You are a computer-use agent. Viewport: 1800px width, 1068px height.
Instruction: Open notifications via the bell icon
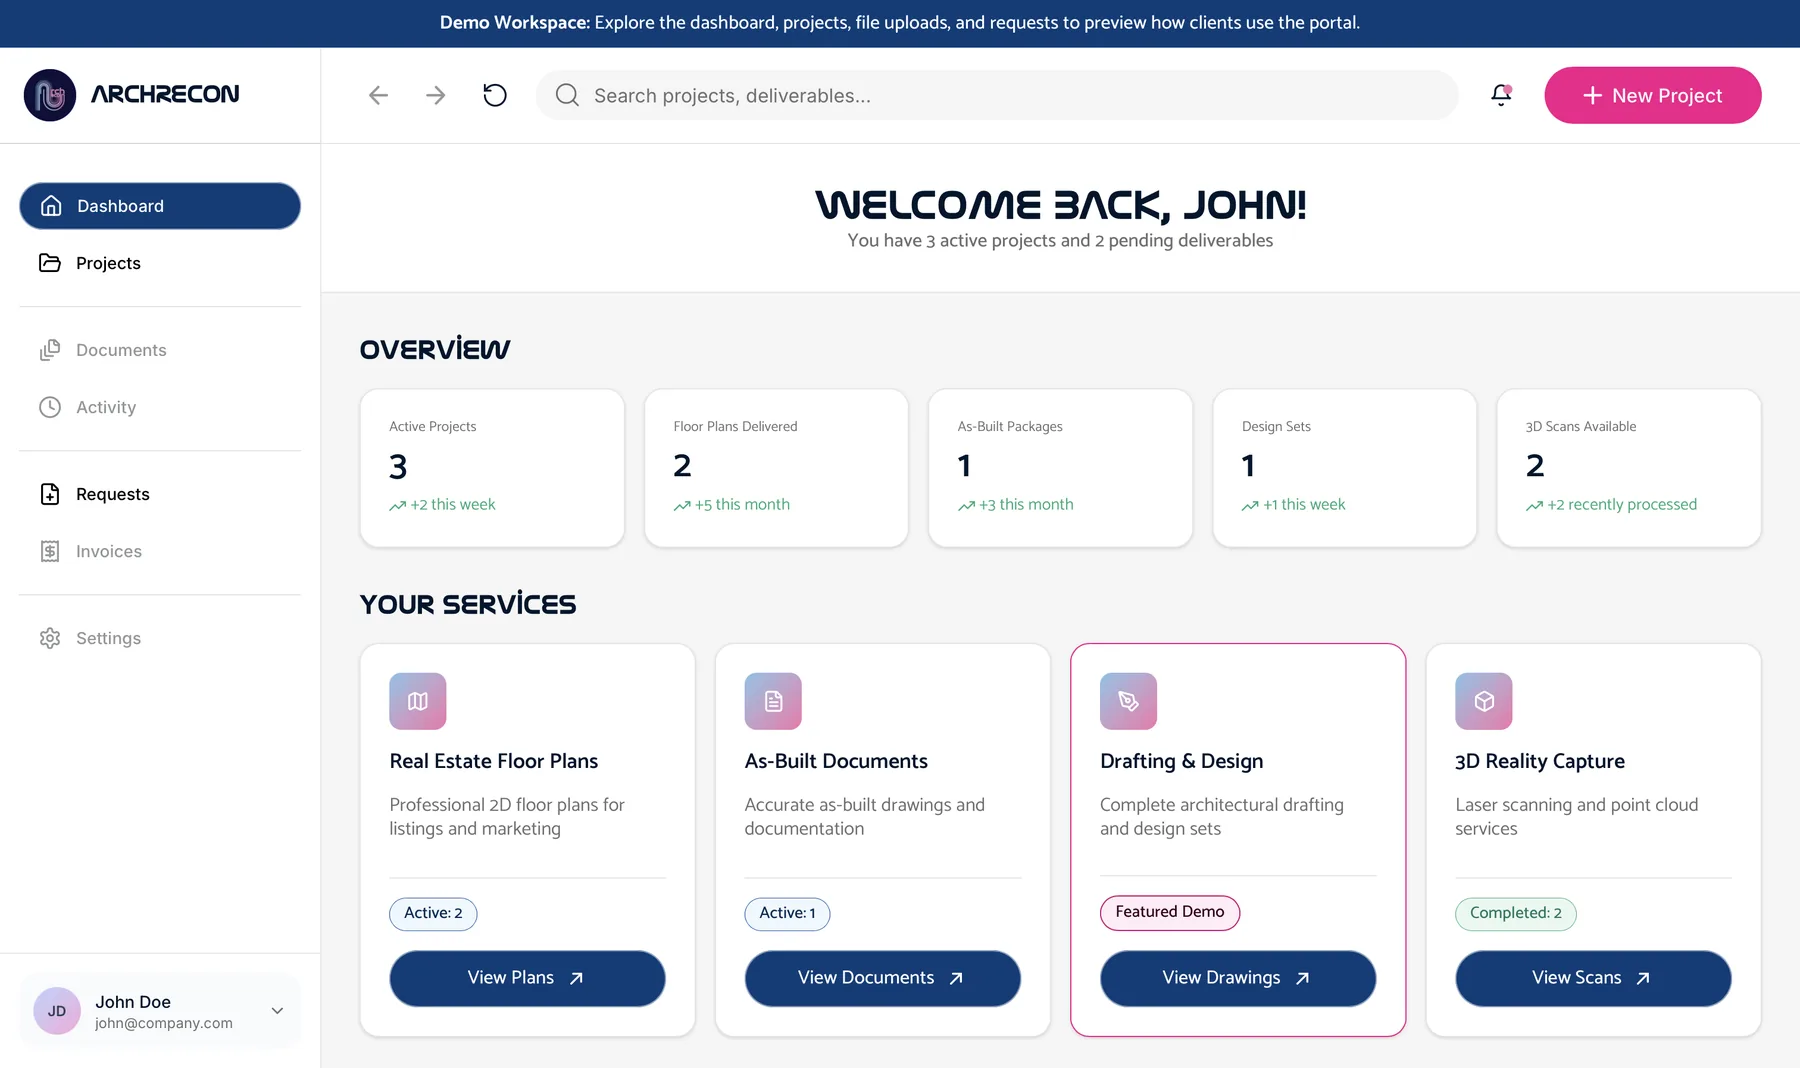click(x=1501, y=95)
